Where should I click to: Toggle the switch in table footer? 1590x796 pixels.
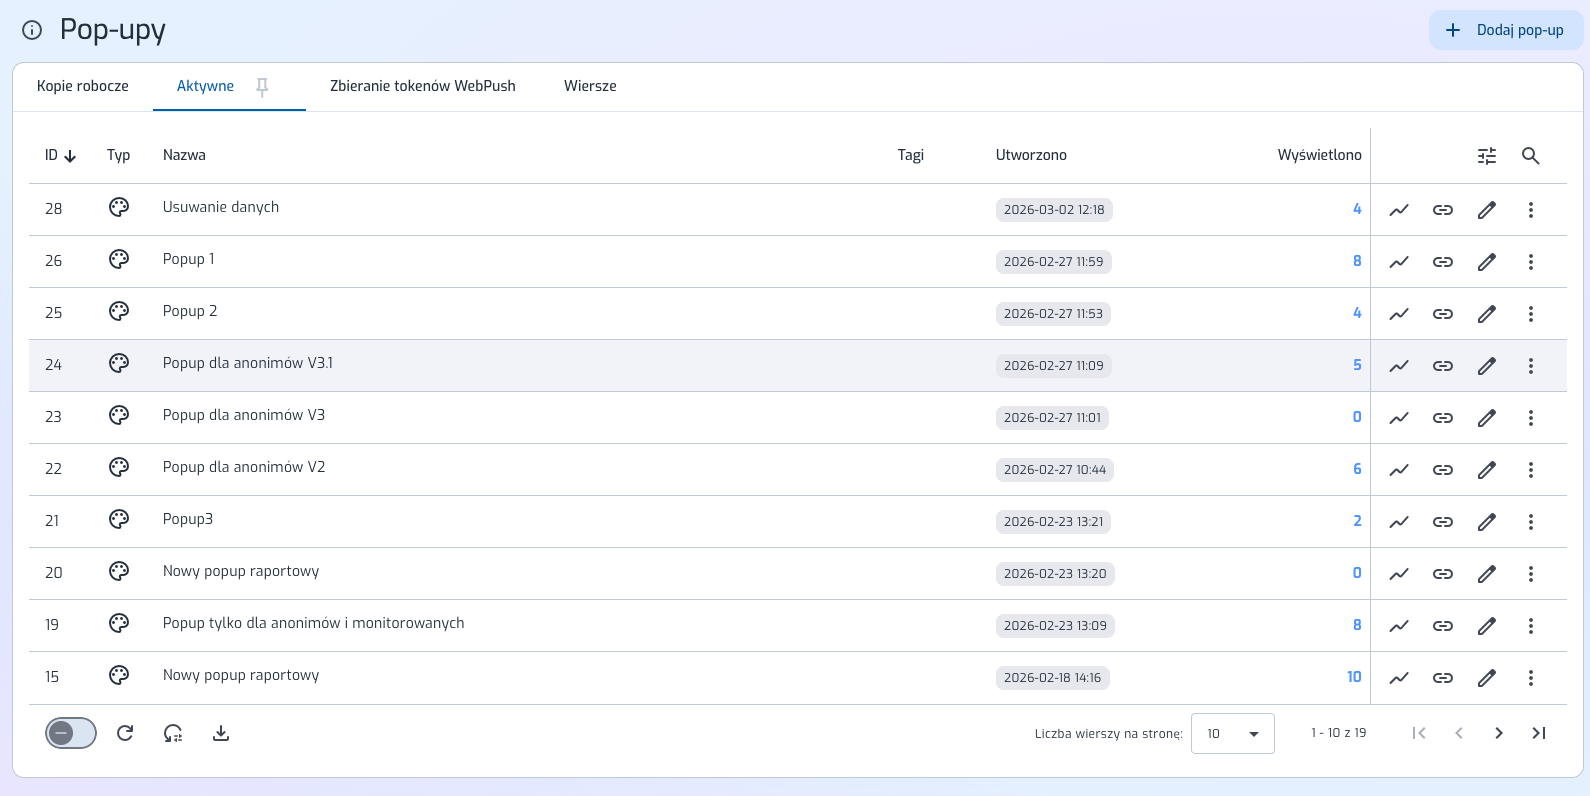pos(71,734)
